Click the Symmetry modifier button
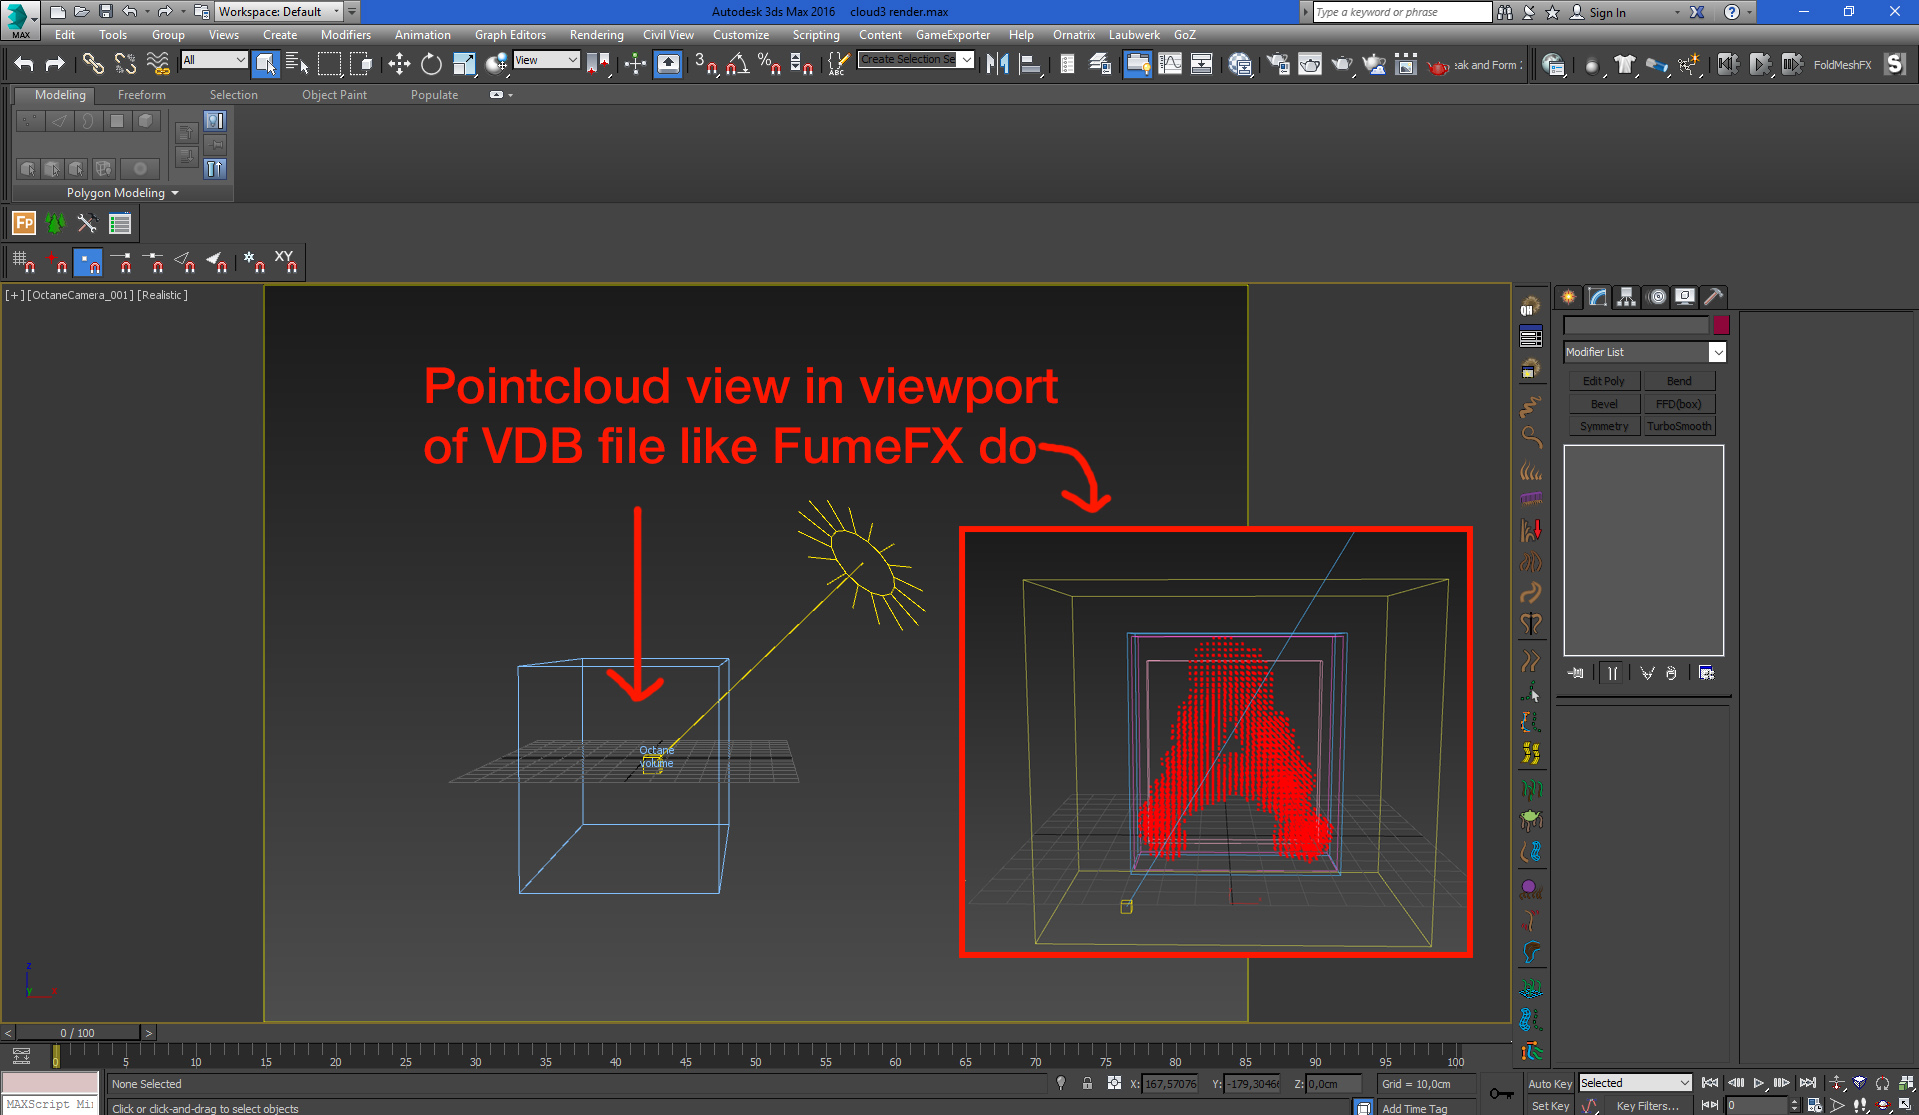This screenshot has height=1115, width=1919. click(1603, 426)
